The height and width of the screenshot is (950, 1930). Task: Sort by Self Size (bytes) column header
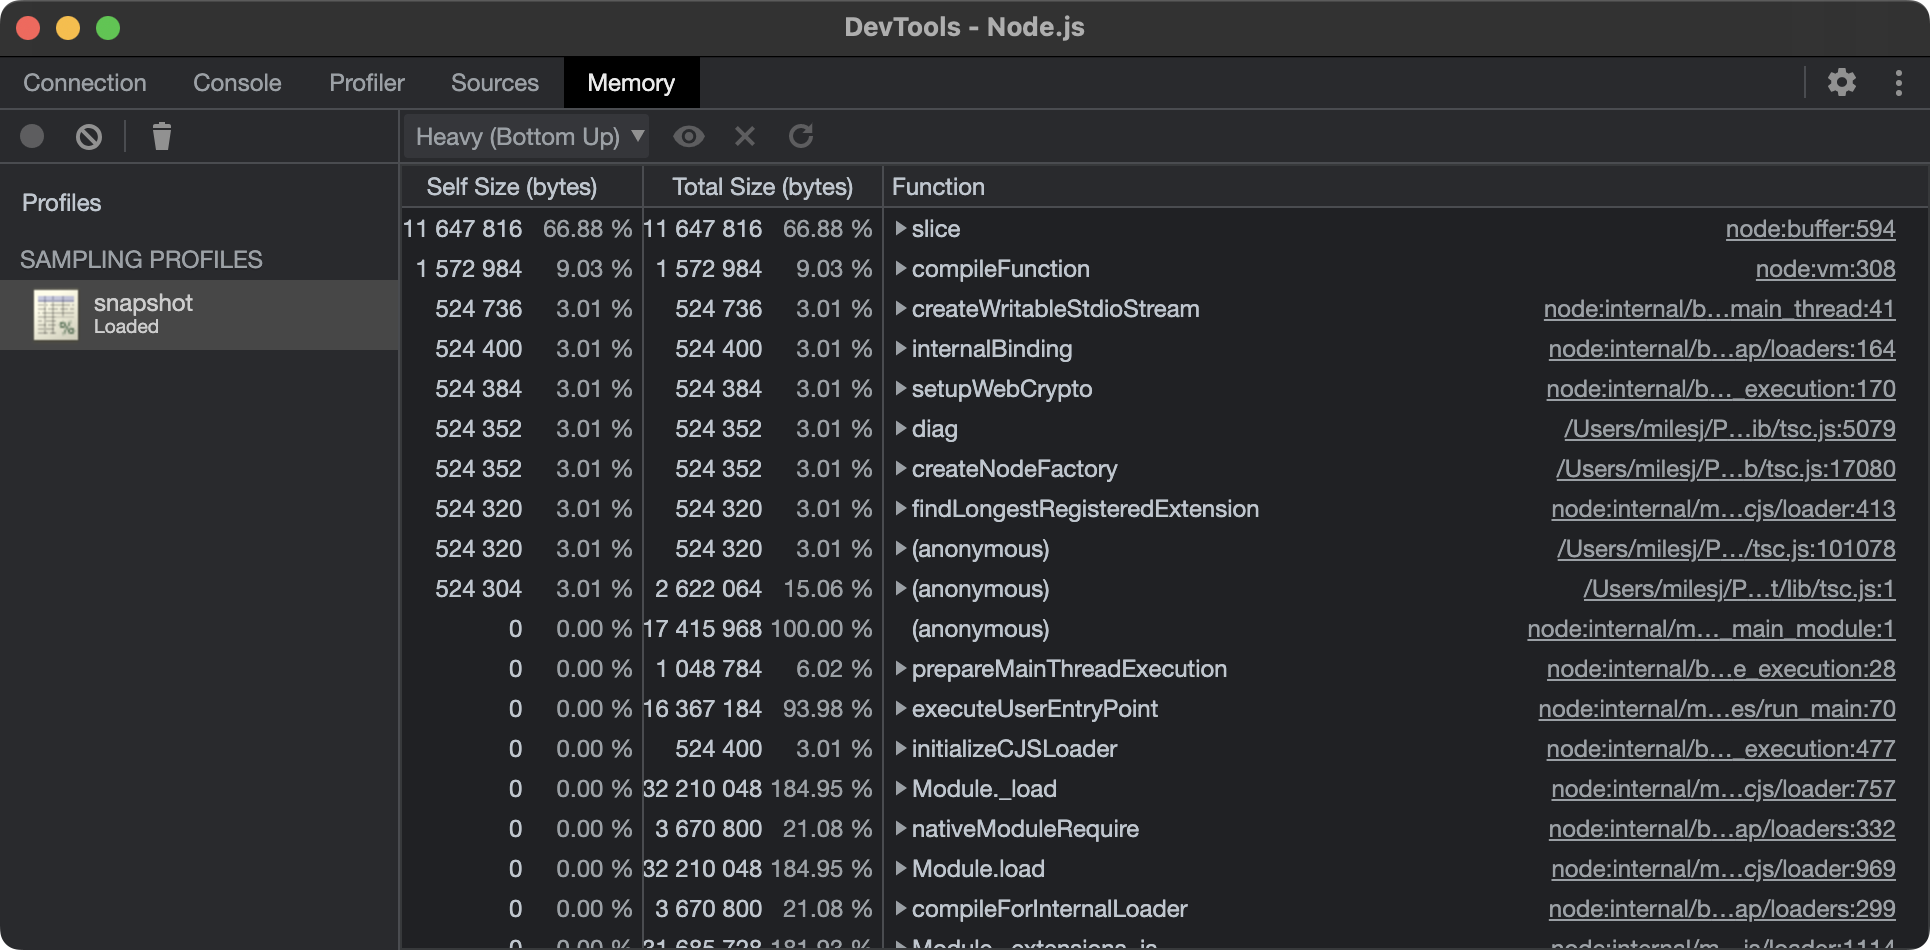[511, 187]
